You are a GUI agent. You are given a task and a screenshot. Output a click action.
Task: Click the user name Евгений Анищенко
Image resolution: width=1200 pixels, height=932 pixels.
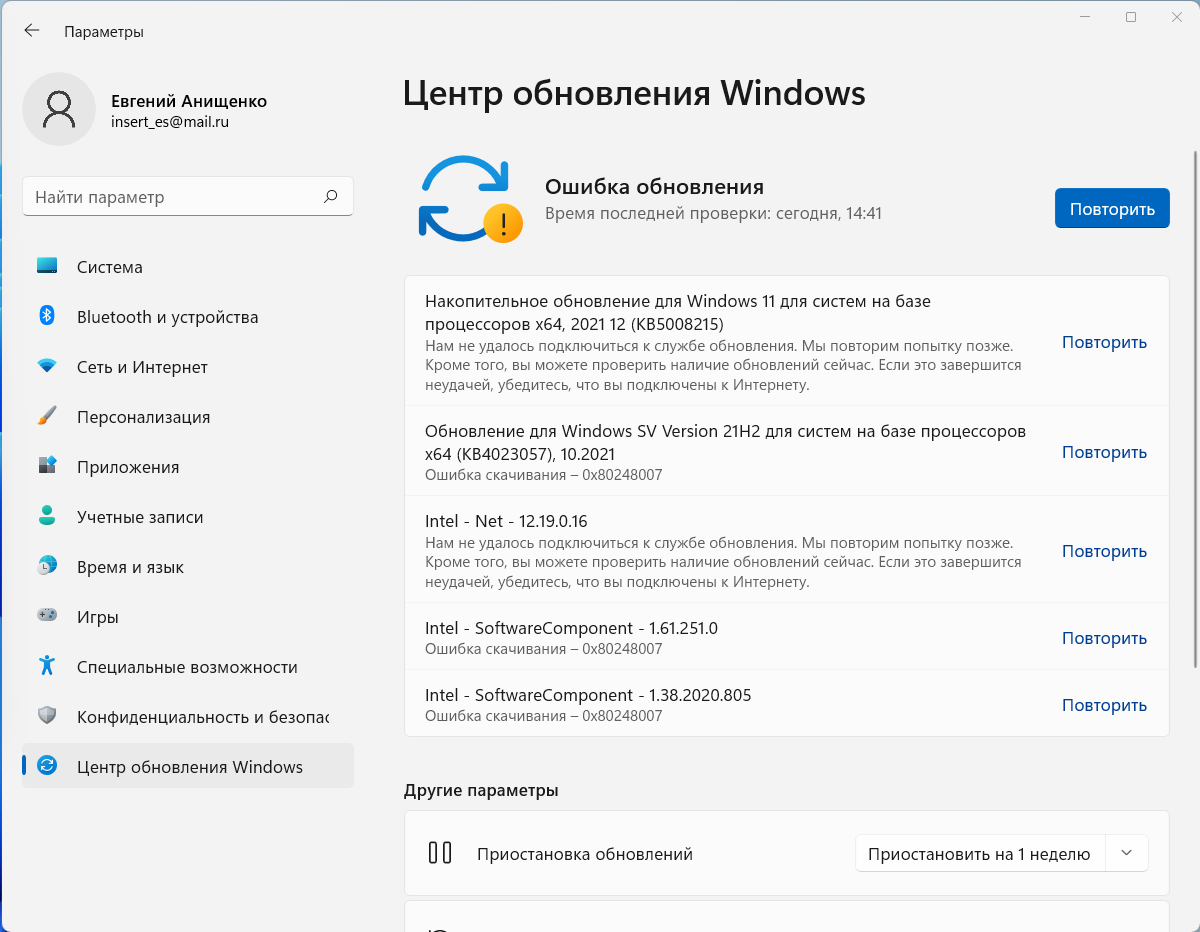[x=189, y=101]
